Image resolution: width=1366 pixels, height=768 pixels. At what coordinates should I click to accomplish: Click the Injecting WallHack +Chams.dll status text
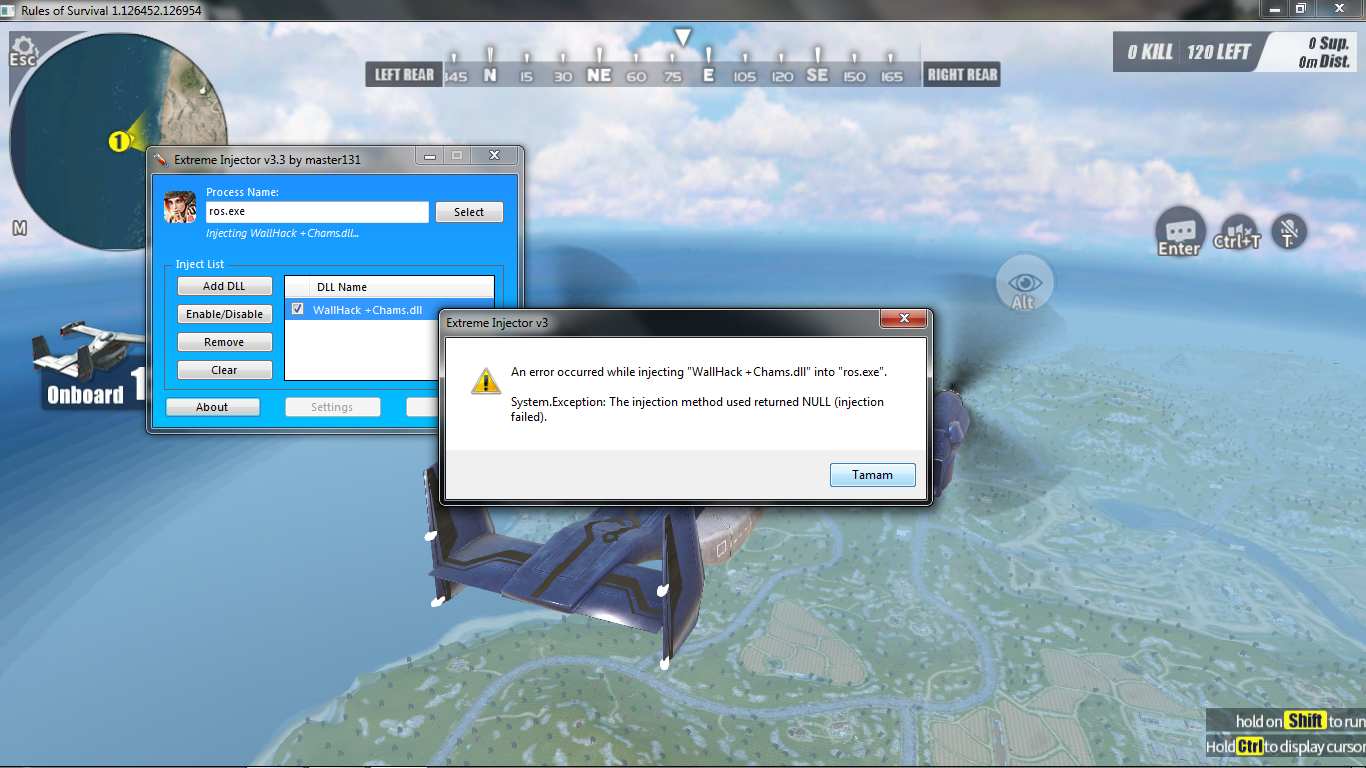click(x=282, y=233)
